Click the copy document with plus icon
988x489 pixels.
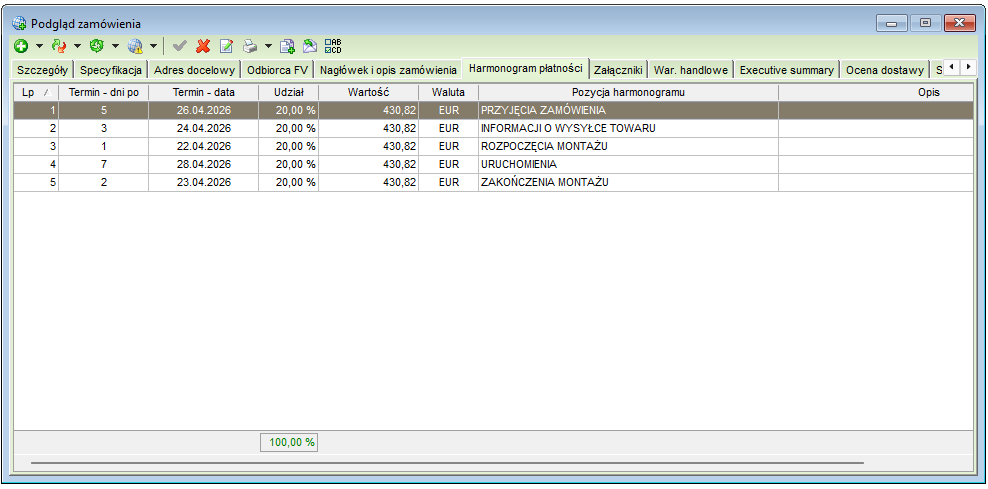click(x=287, y=46)
